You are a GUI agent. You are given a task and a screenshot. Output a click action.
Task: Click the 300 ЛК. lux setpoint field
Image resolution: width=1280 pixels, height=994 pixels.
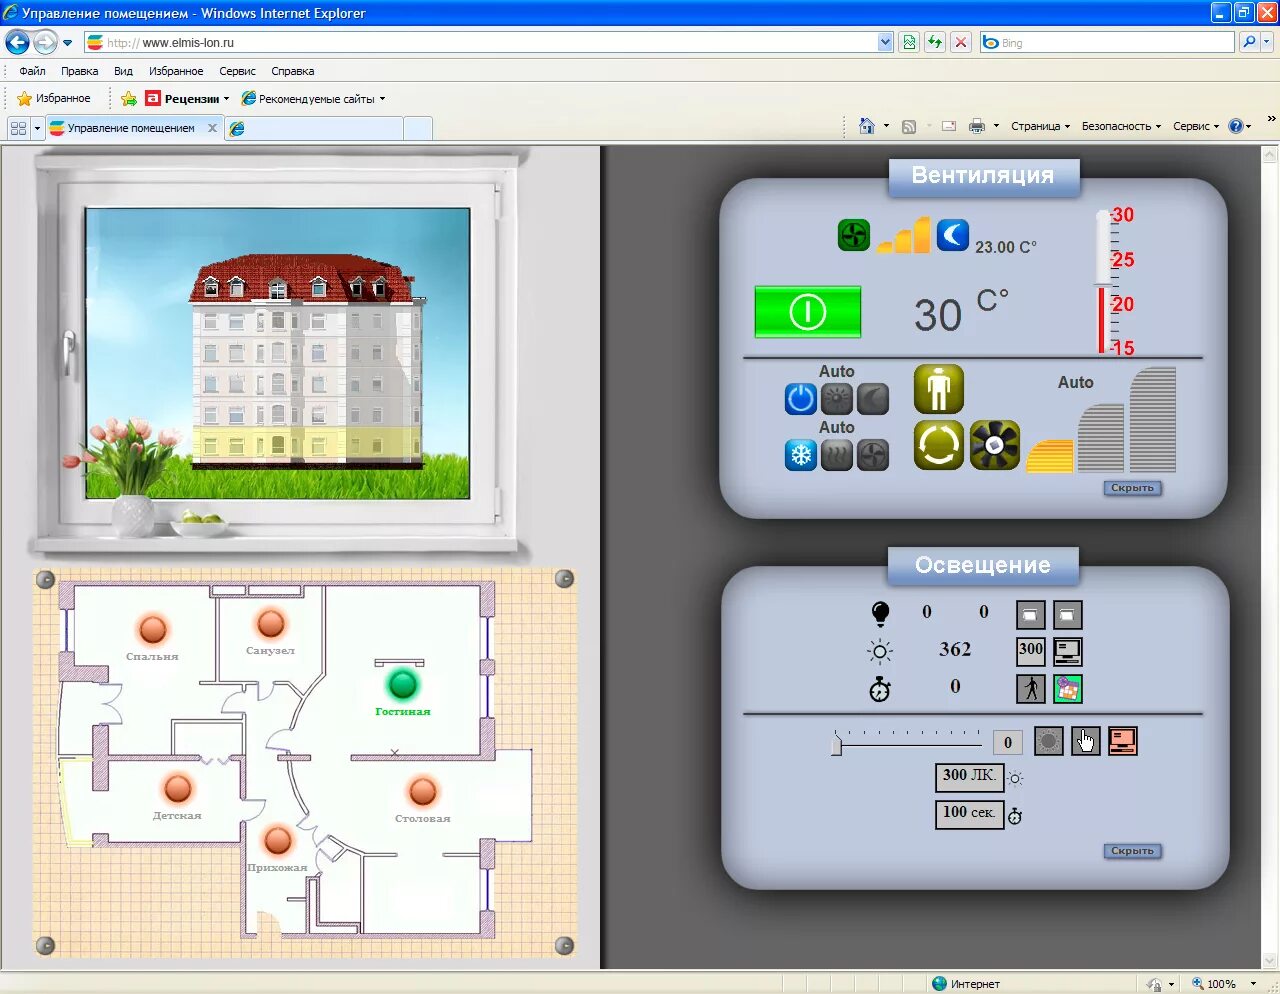(x=969, y=777)
